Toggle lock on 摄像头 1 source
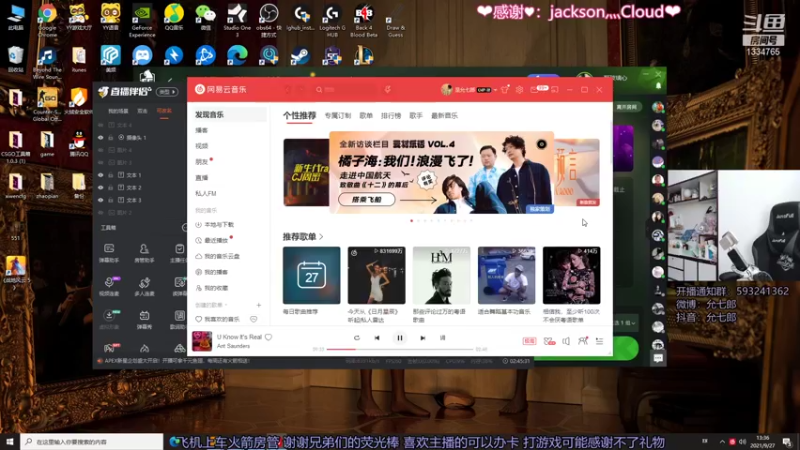The width and height of the screenshot is (800, 450). point(111,138)
